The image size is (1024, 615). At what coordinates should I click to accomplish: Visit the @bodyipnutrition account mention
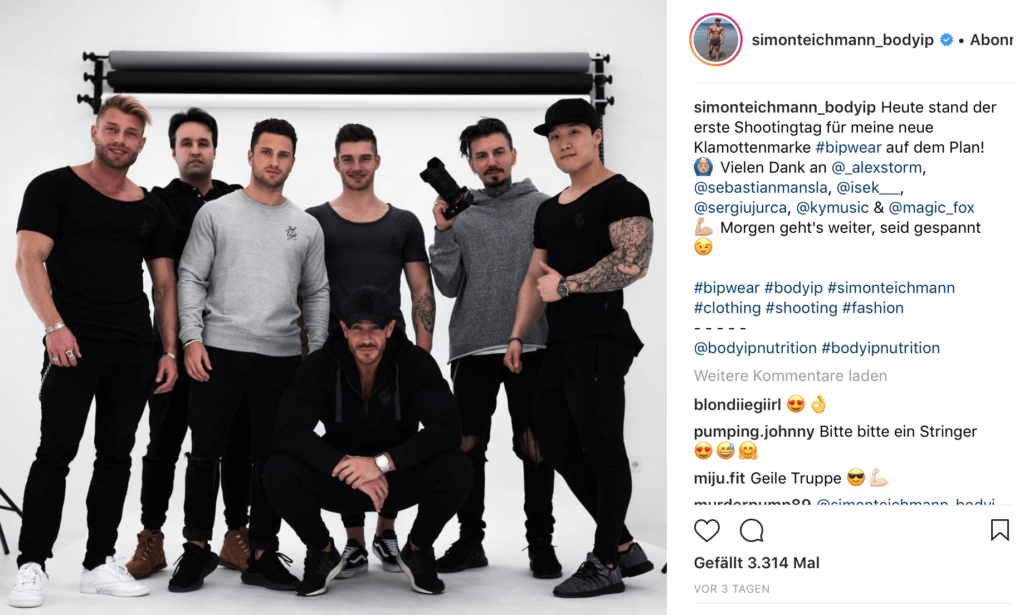click(755, 348)
